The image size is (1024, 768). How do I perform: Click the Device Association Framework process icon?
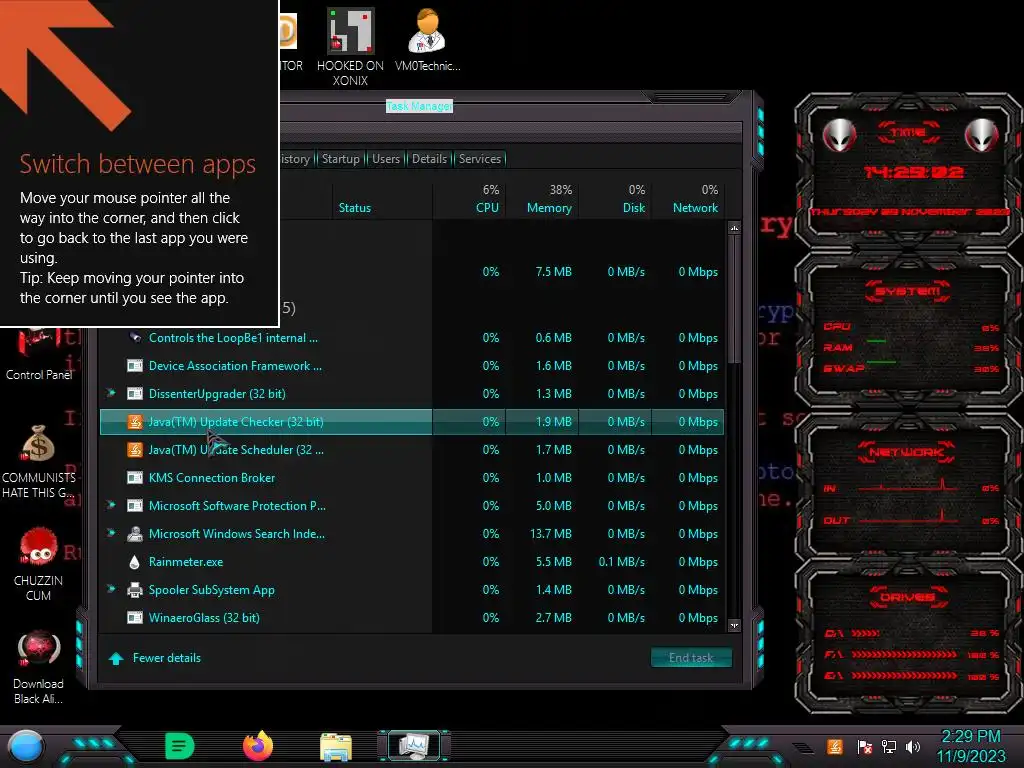[135, 366]
